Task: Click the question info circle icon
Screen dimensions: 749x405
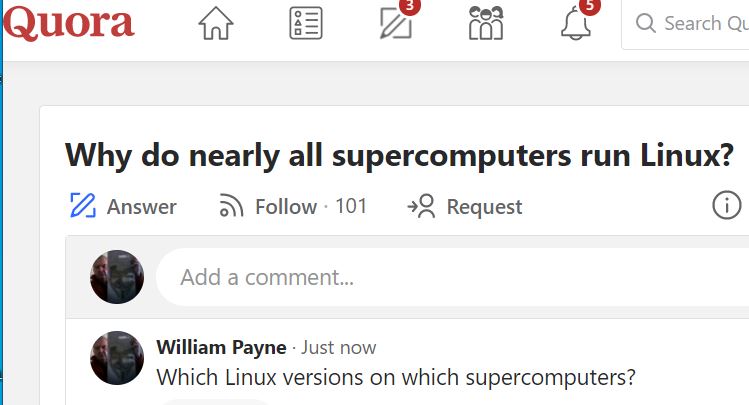Action: 727,205
